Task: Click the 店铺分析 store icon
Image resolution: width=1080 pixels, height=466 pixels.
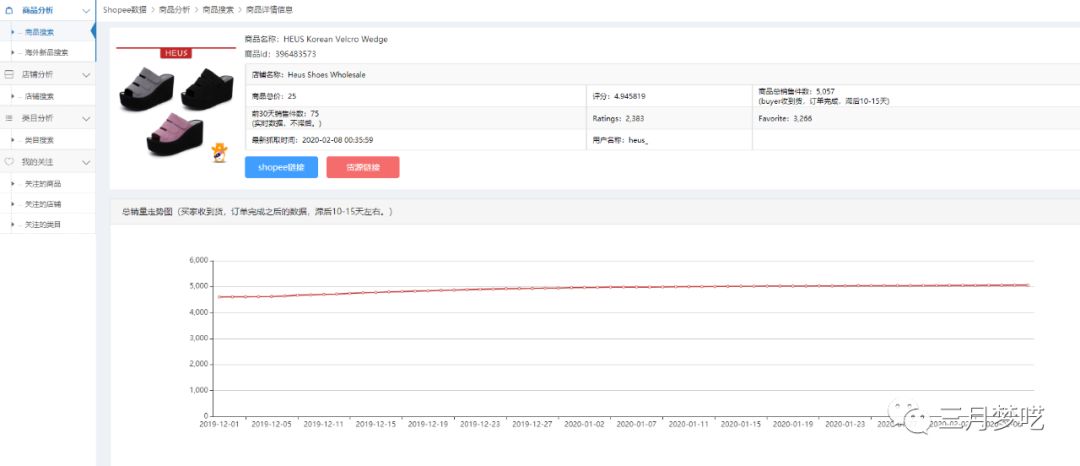Action: pyautogui.click(x=9, y=75)
